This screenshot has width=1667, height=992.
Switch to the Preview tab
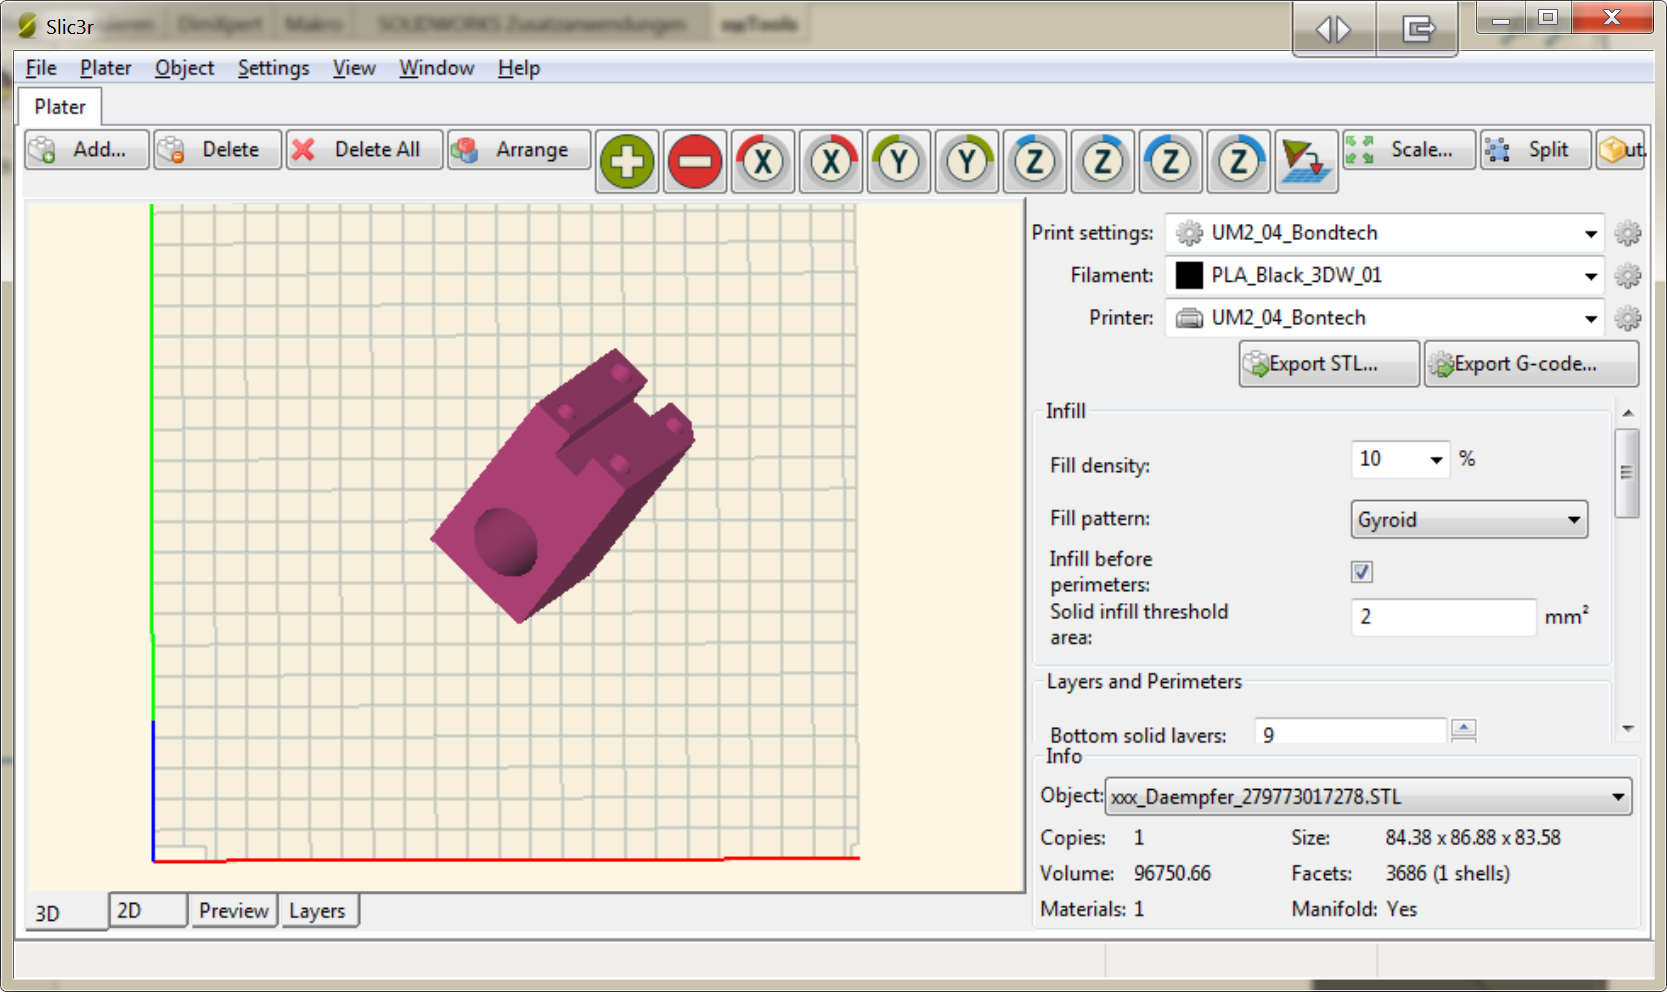tap(233, 910)
